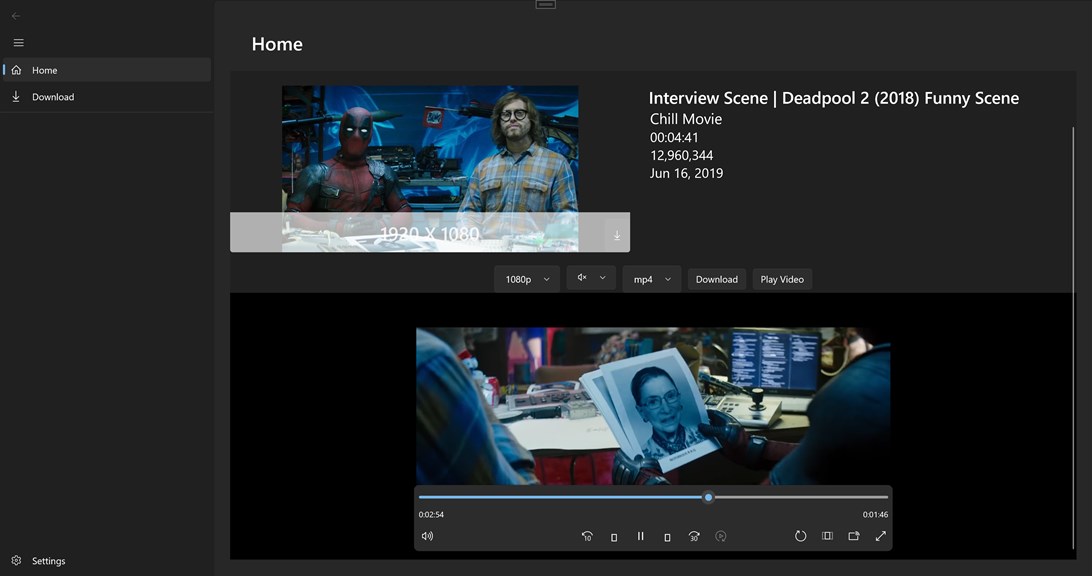This screenshot has height=576, width=1092.
Task: Open the 1080p quality dropdown
Action: [x=527, y=279]
